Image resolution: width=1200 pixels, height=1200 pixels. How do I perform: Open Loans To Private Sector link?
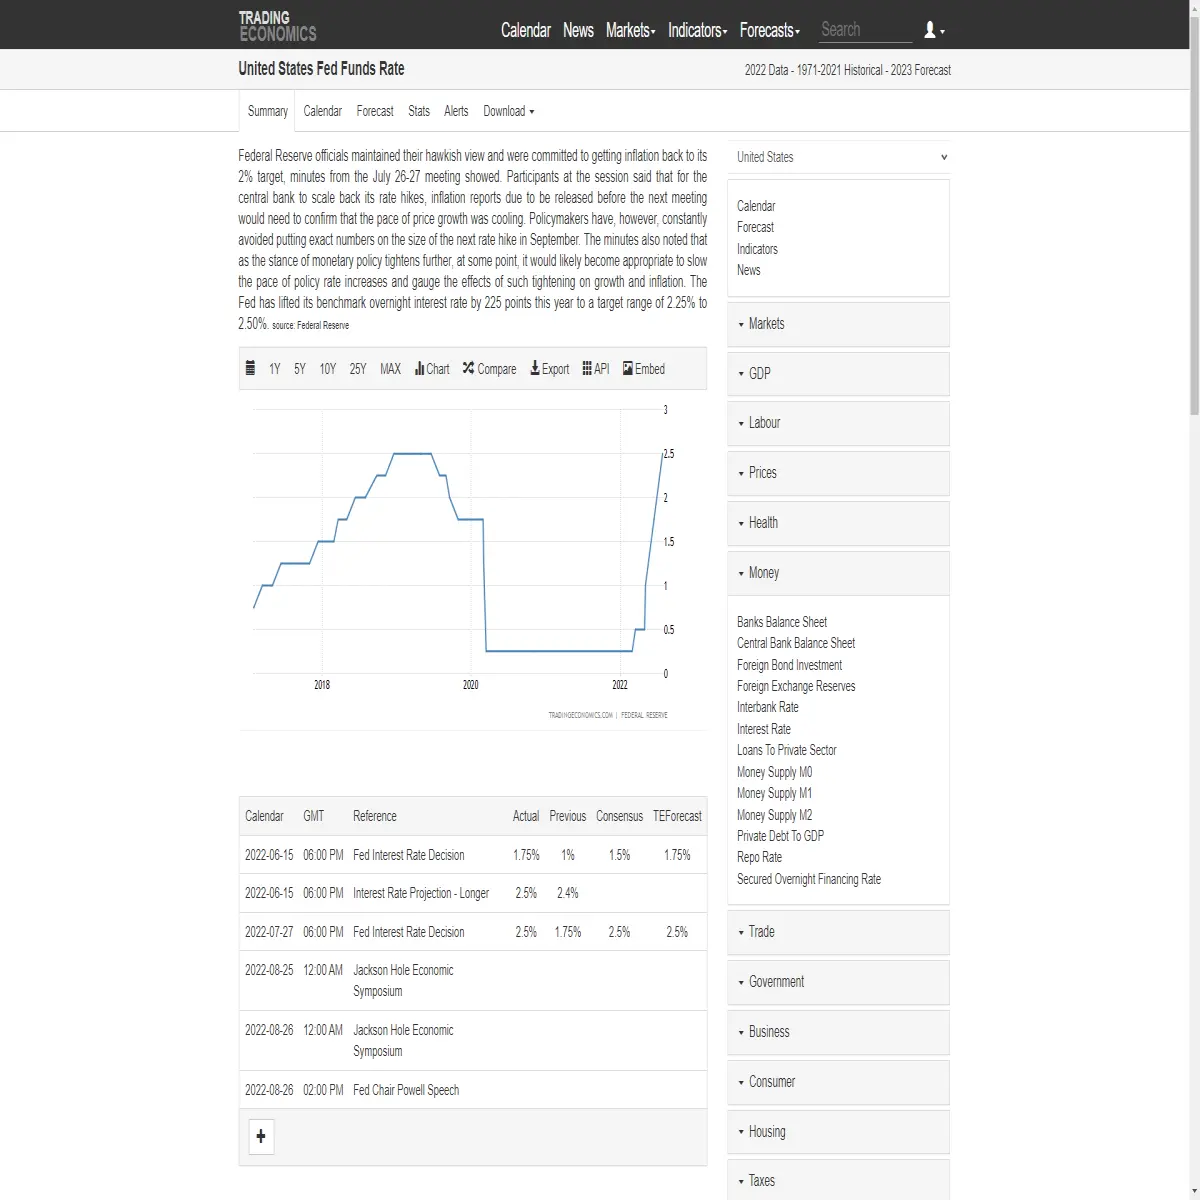point(787,750)
